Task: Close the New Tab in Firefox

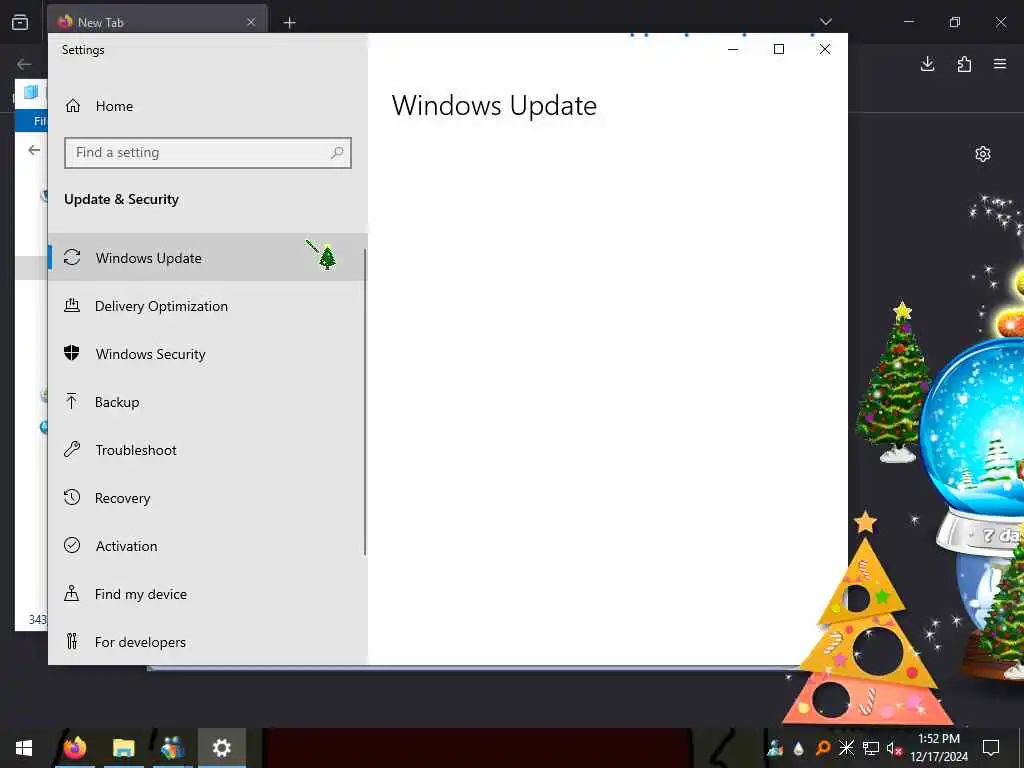Action: [x=251, y=22]
